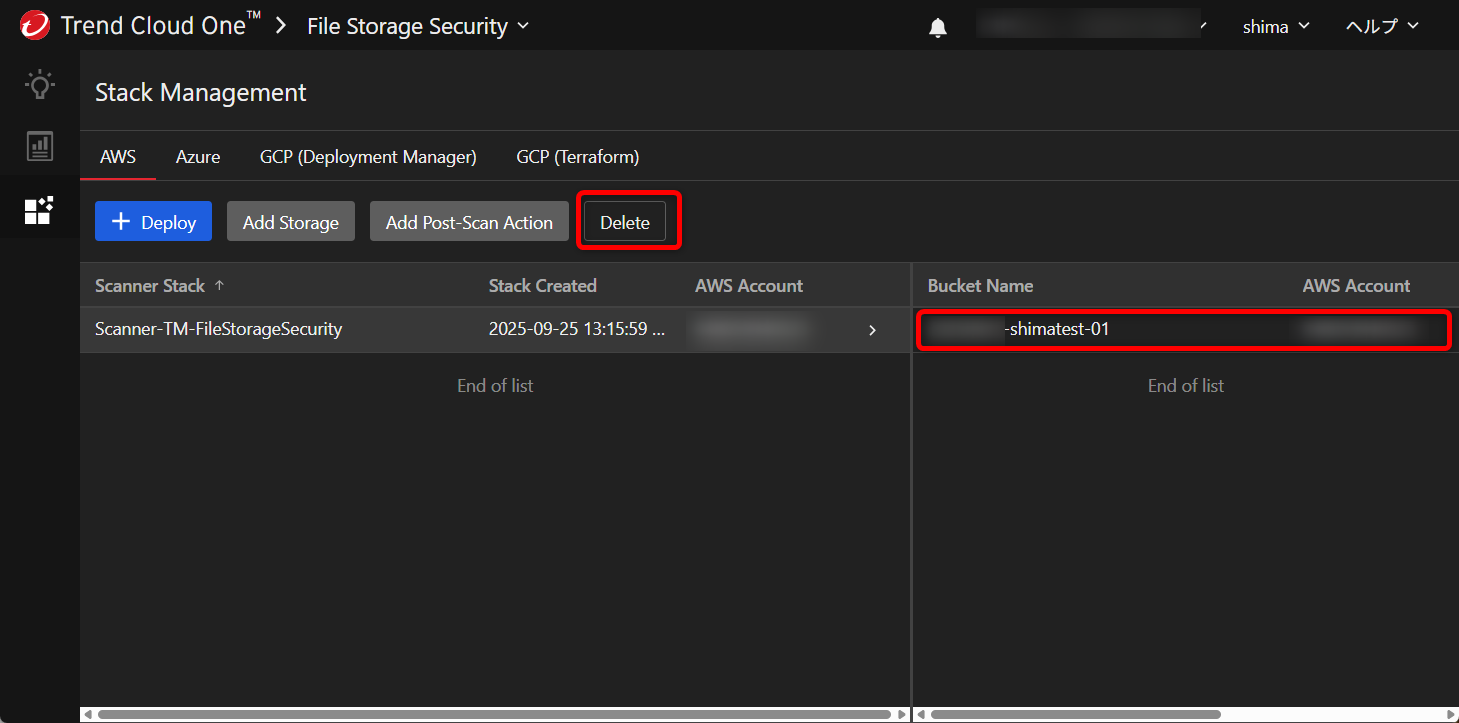Open the notifications bell
1459x723 pixels.
pyautogui.click(x=938, y=28)
